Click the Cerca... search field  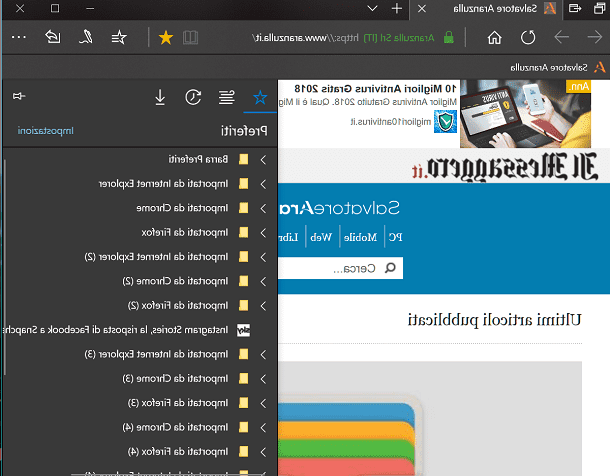point(340,268)
